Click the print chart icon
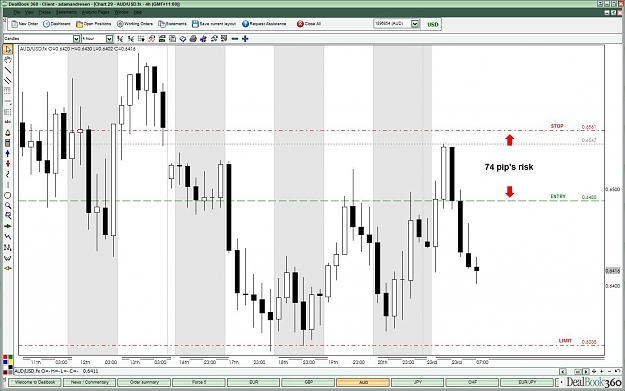Screen dimensions: 625x391 coord(193,39)
